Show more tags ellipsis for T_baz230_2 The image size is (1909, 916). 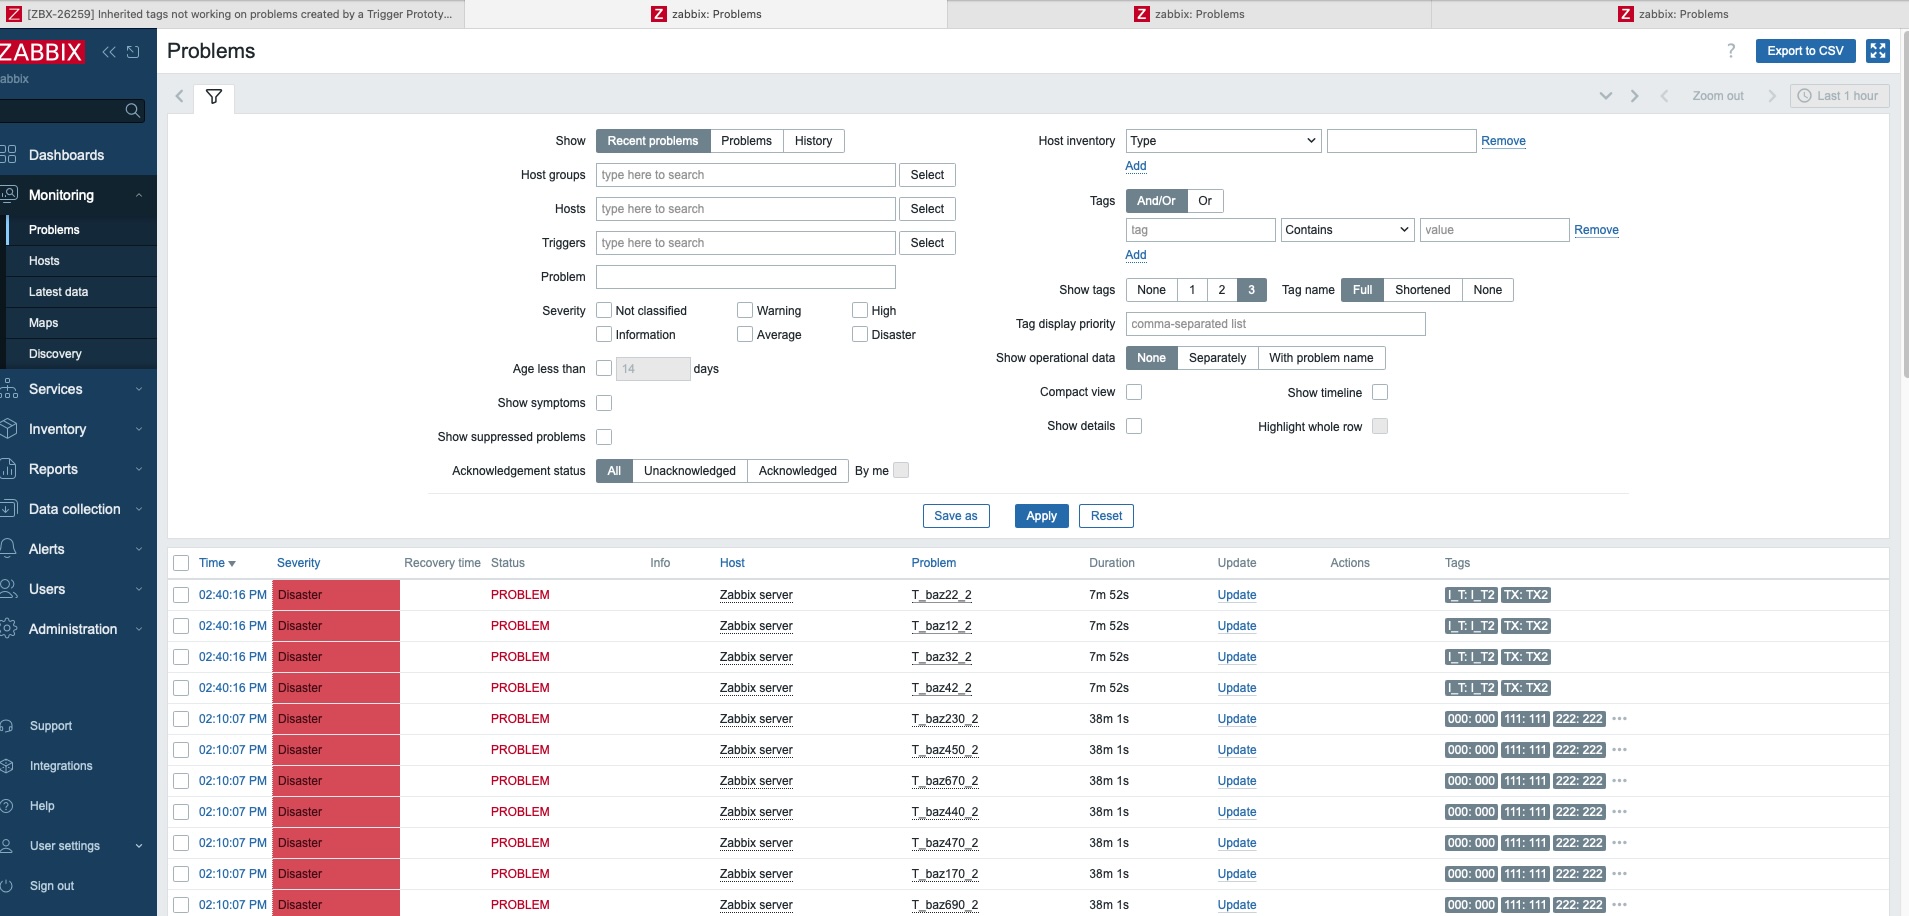[1620, 719]
